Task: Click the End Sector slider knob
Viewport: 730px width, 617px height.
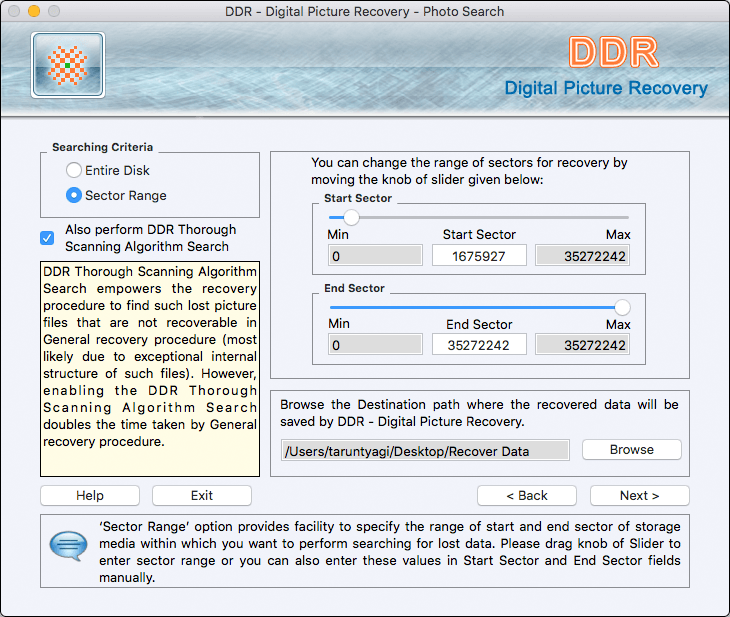Action: click(x=622, y=307)
